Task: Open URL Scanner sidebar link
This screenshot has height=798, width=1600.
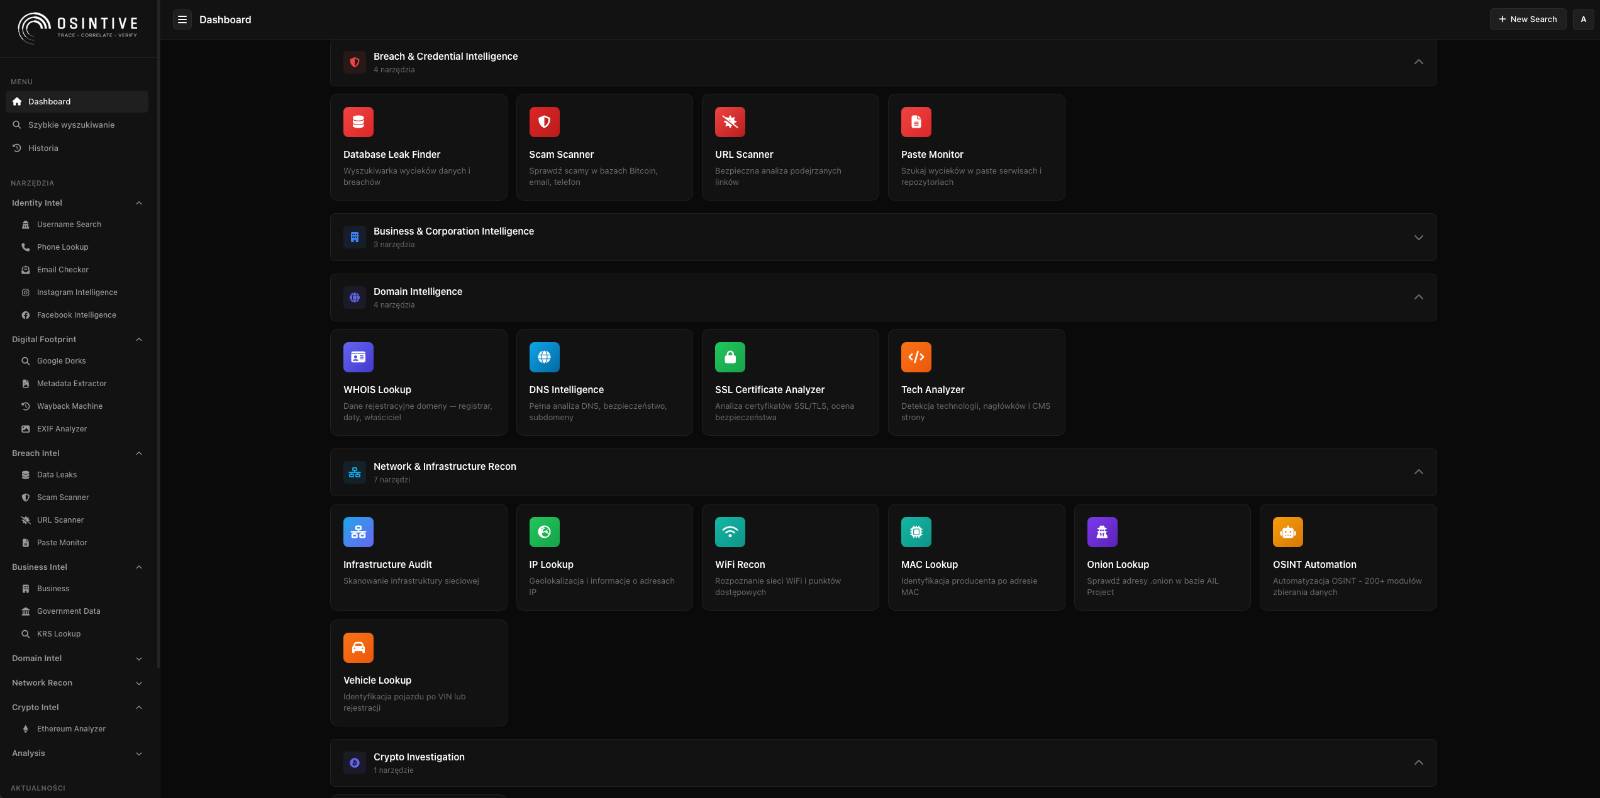Action: click(82, 520)
